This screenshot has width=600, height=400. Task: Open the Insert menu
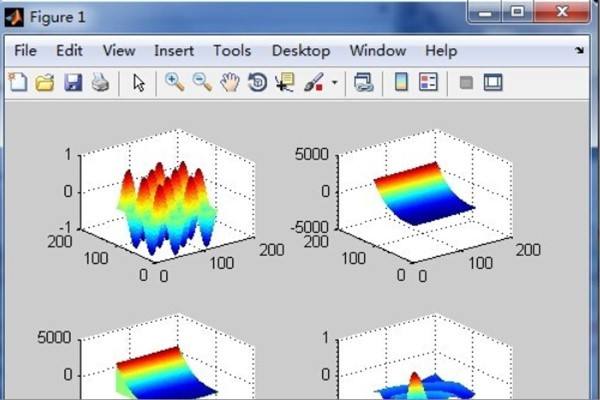[174, 51]
